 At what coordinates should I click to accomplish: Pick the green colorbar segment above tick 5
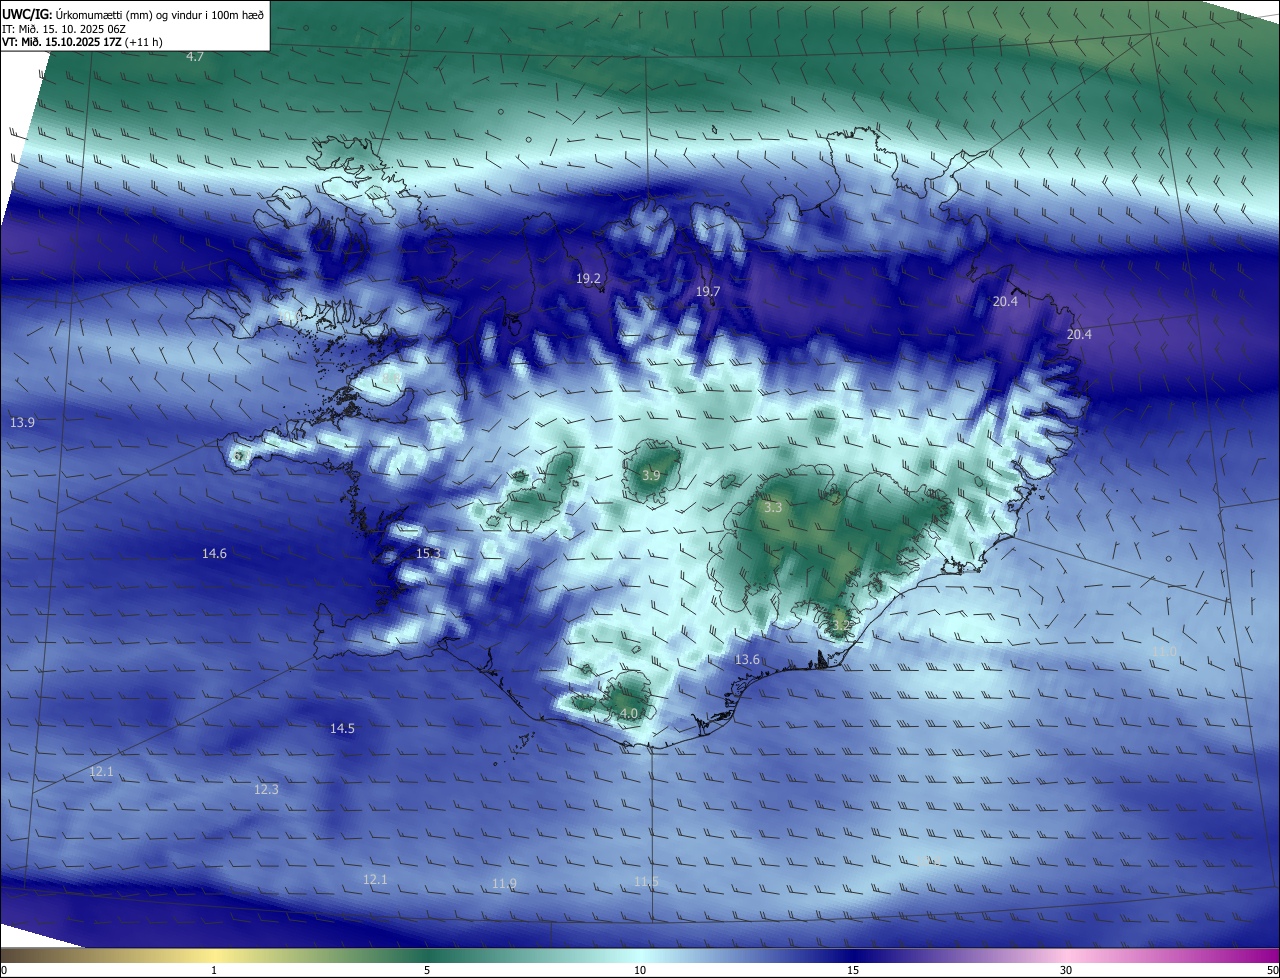(x=427, y=955)
